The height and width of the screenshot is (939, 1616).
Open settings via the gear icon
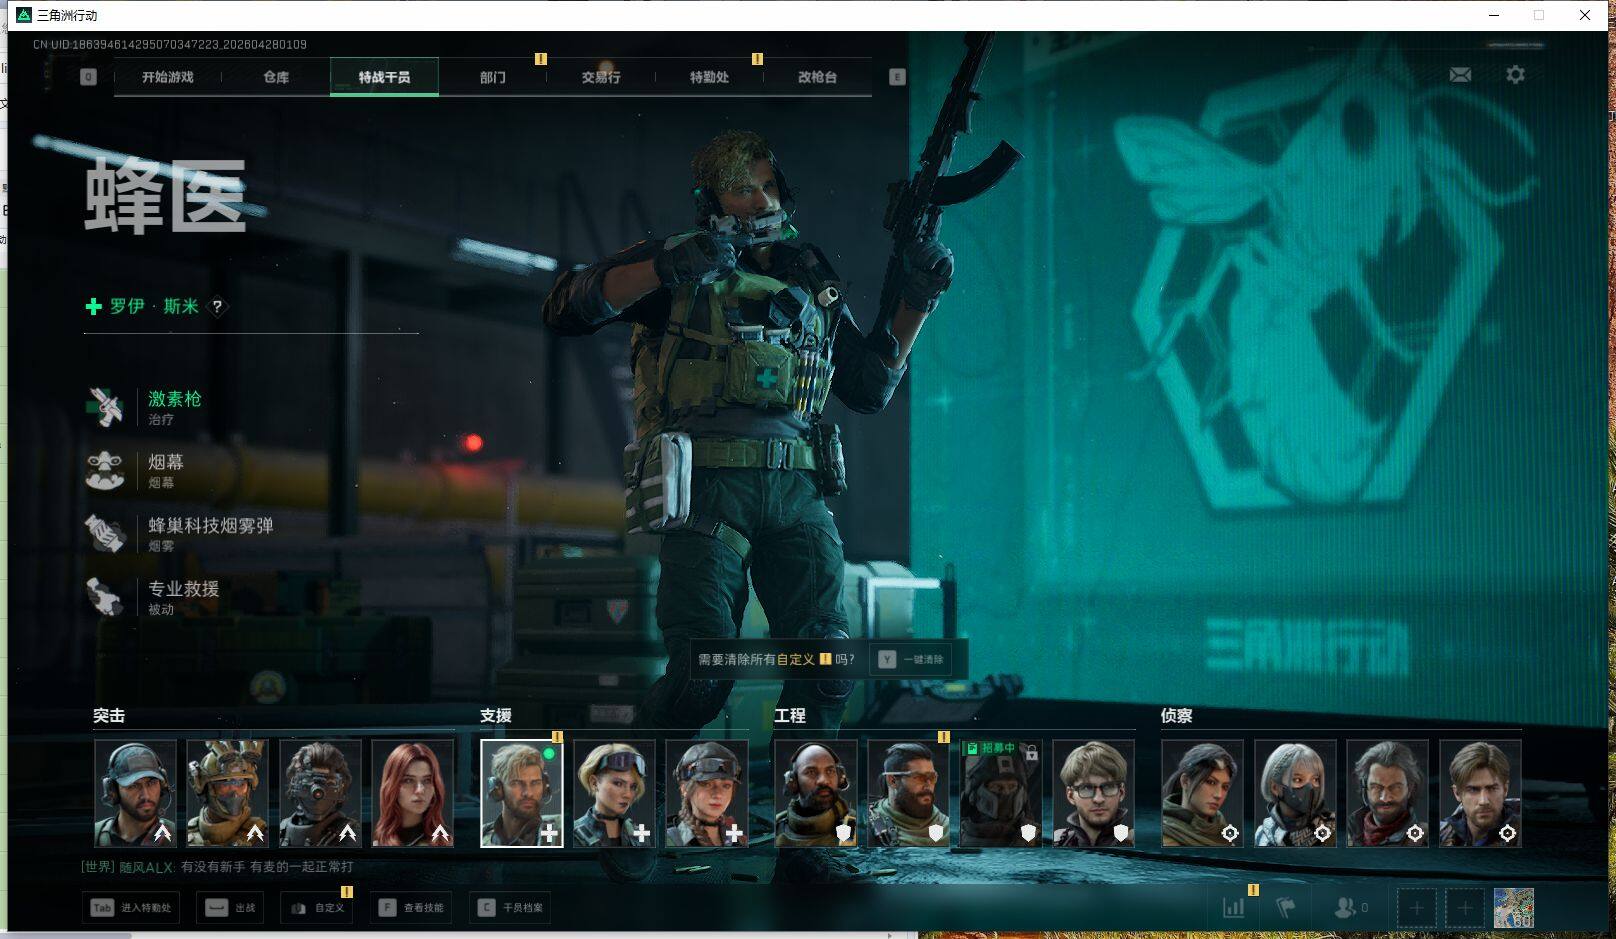[1515, 75]
